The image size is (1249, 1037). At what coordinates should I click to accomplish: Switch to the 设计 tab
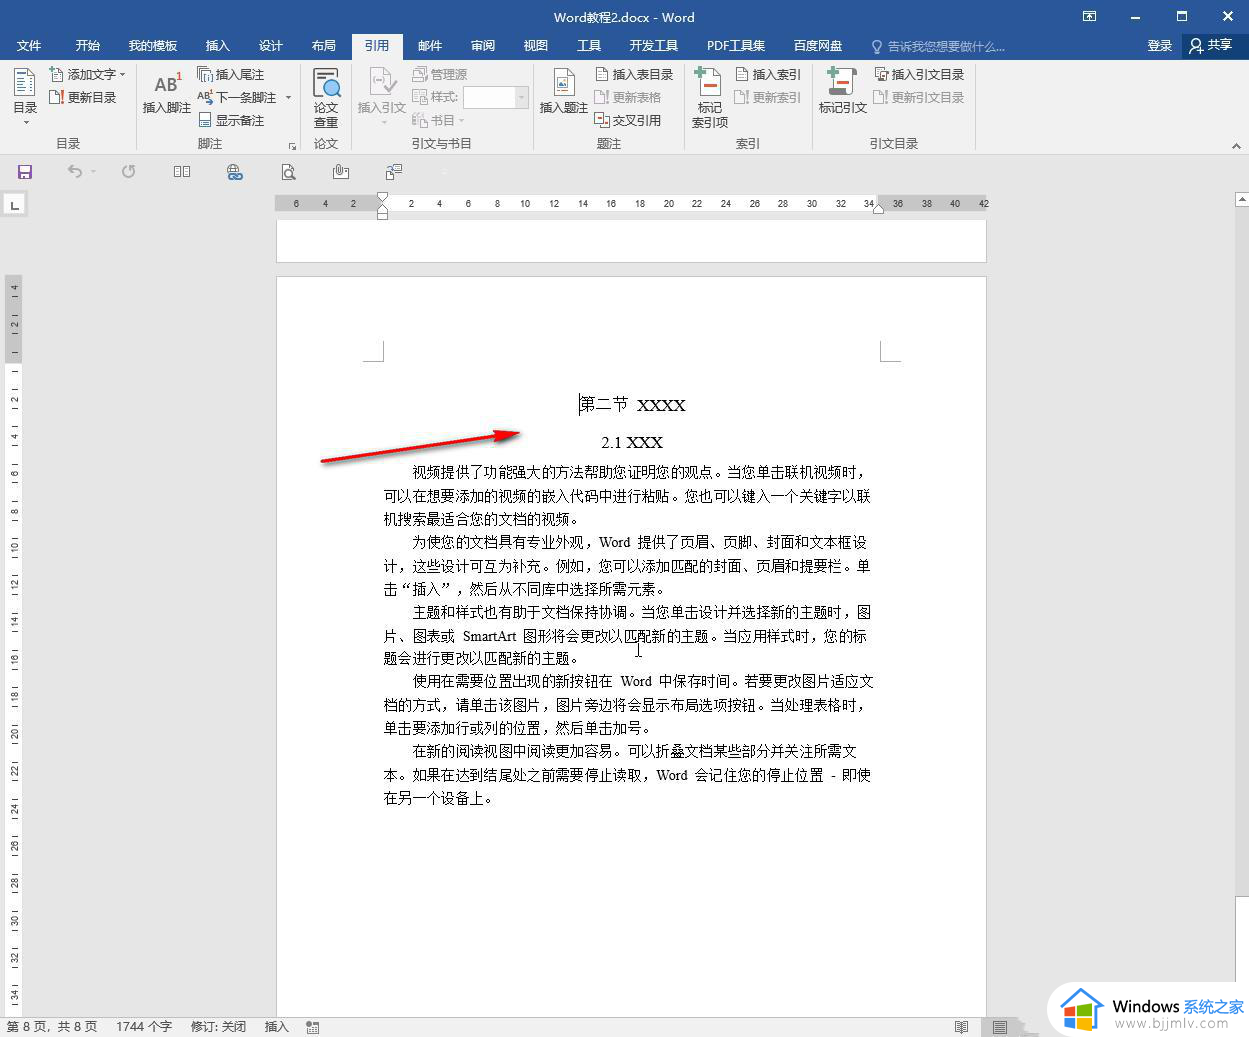point(271,46)
